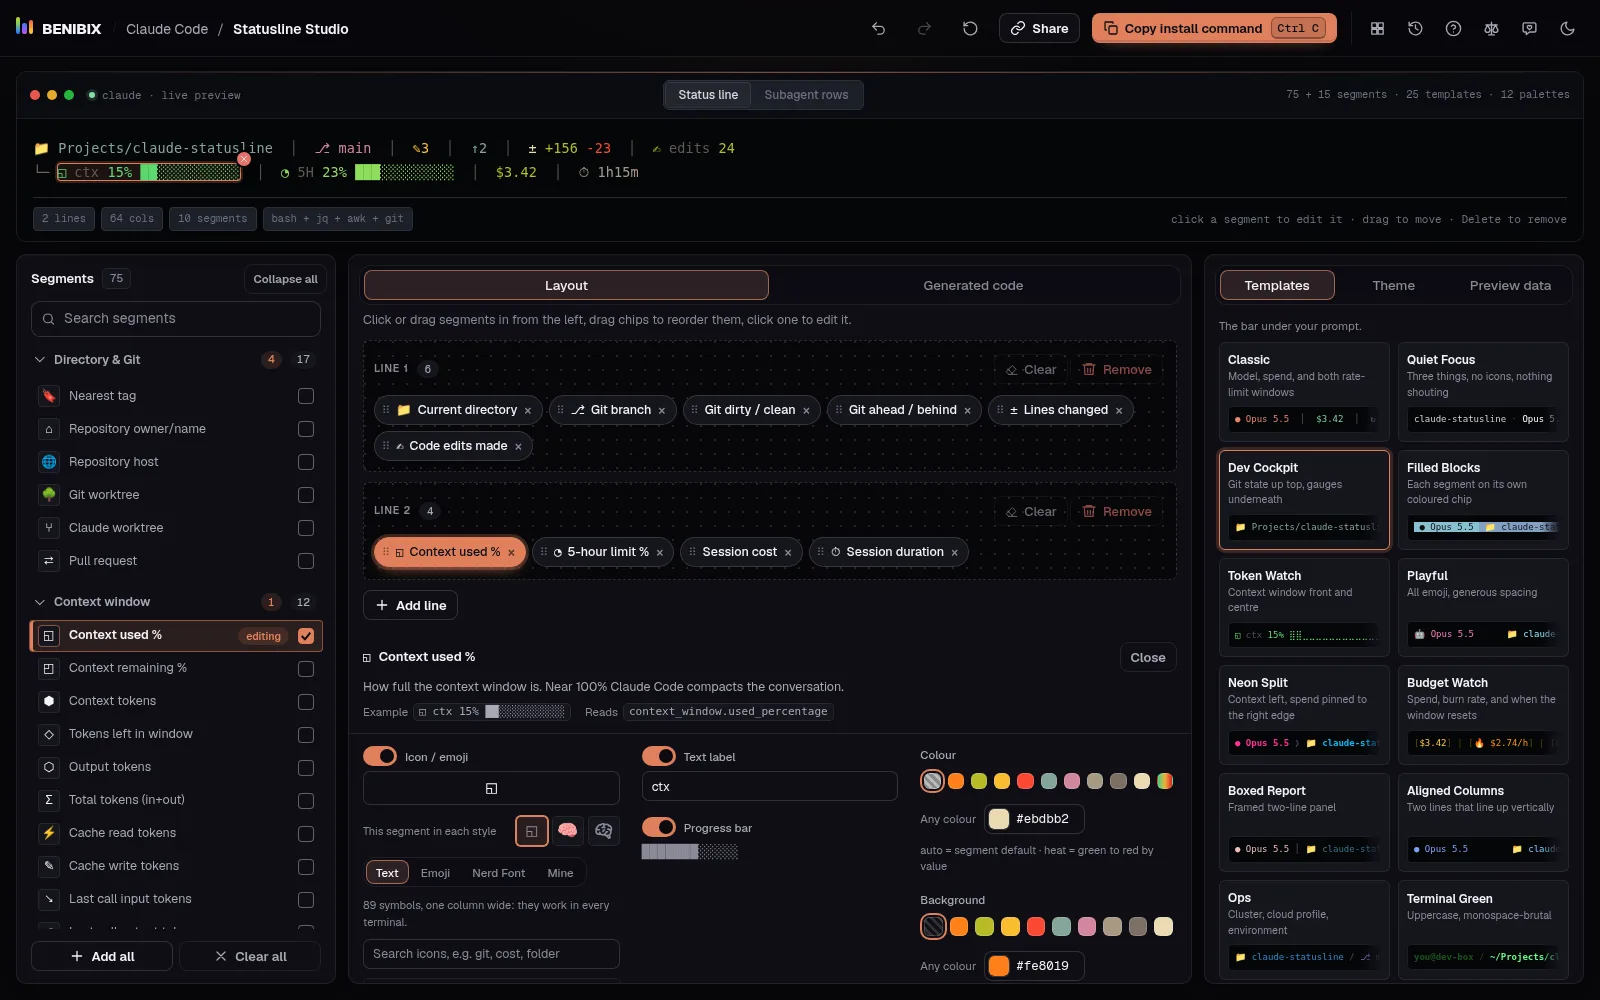The width and height of the screenshot is (1600, 1000).
Task: Open the history clock icon
Action: point(1415,29)
